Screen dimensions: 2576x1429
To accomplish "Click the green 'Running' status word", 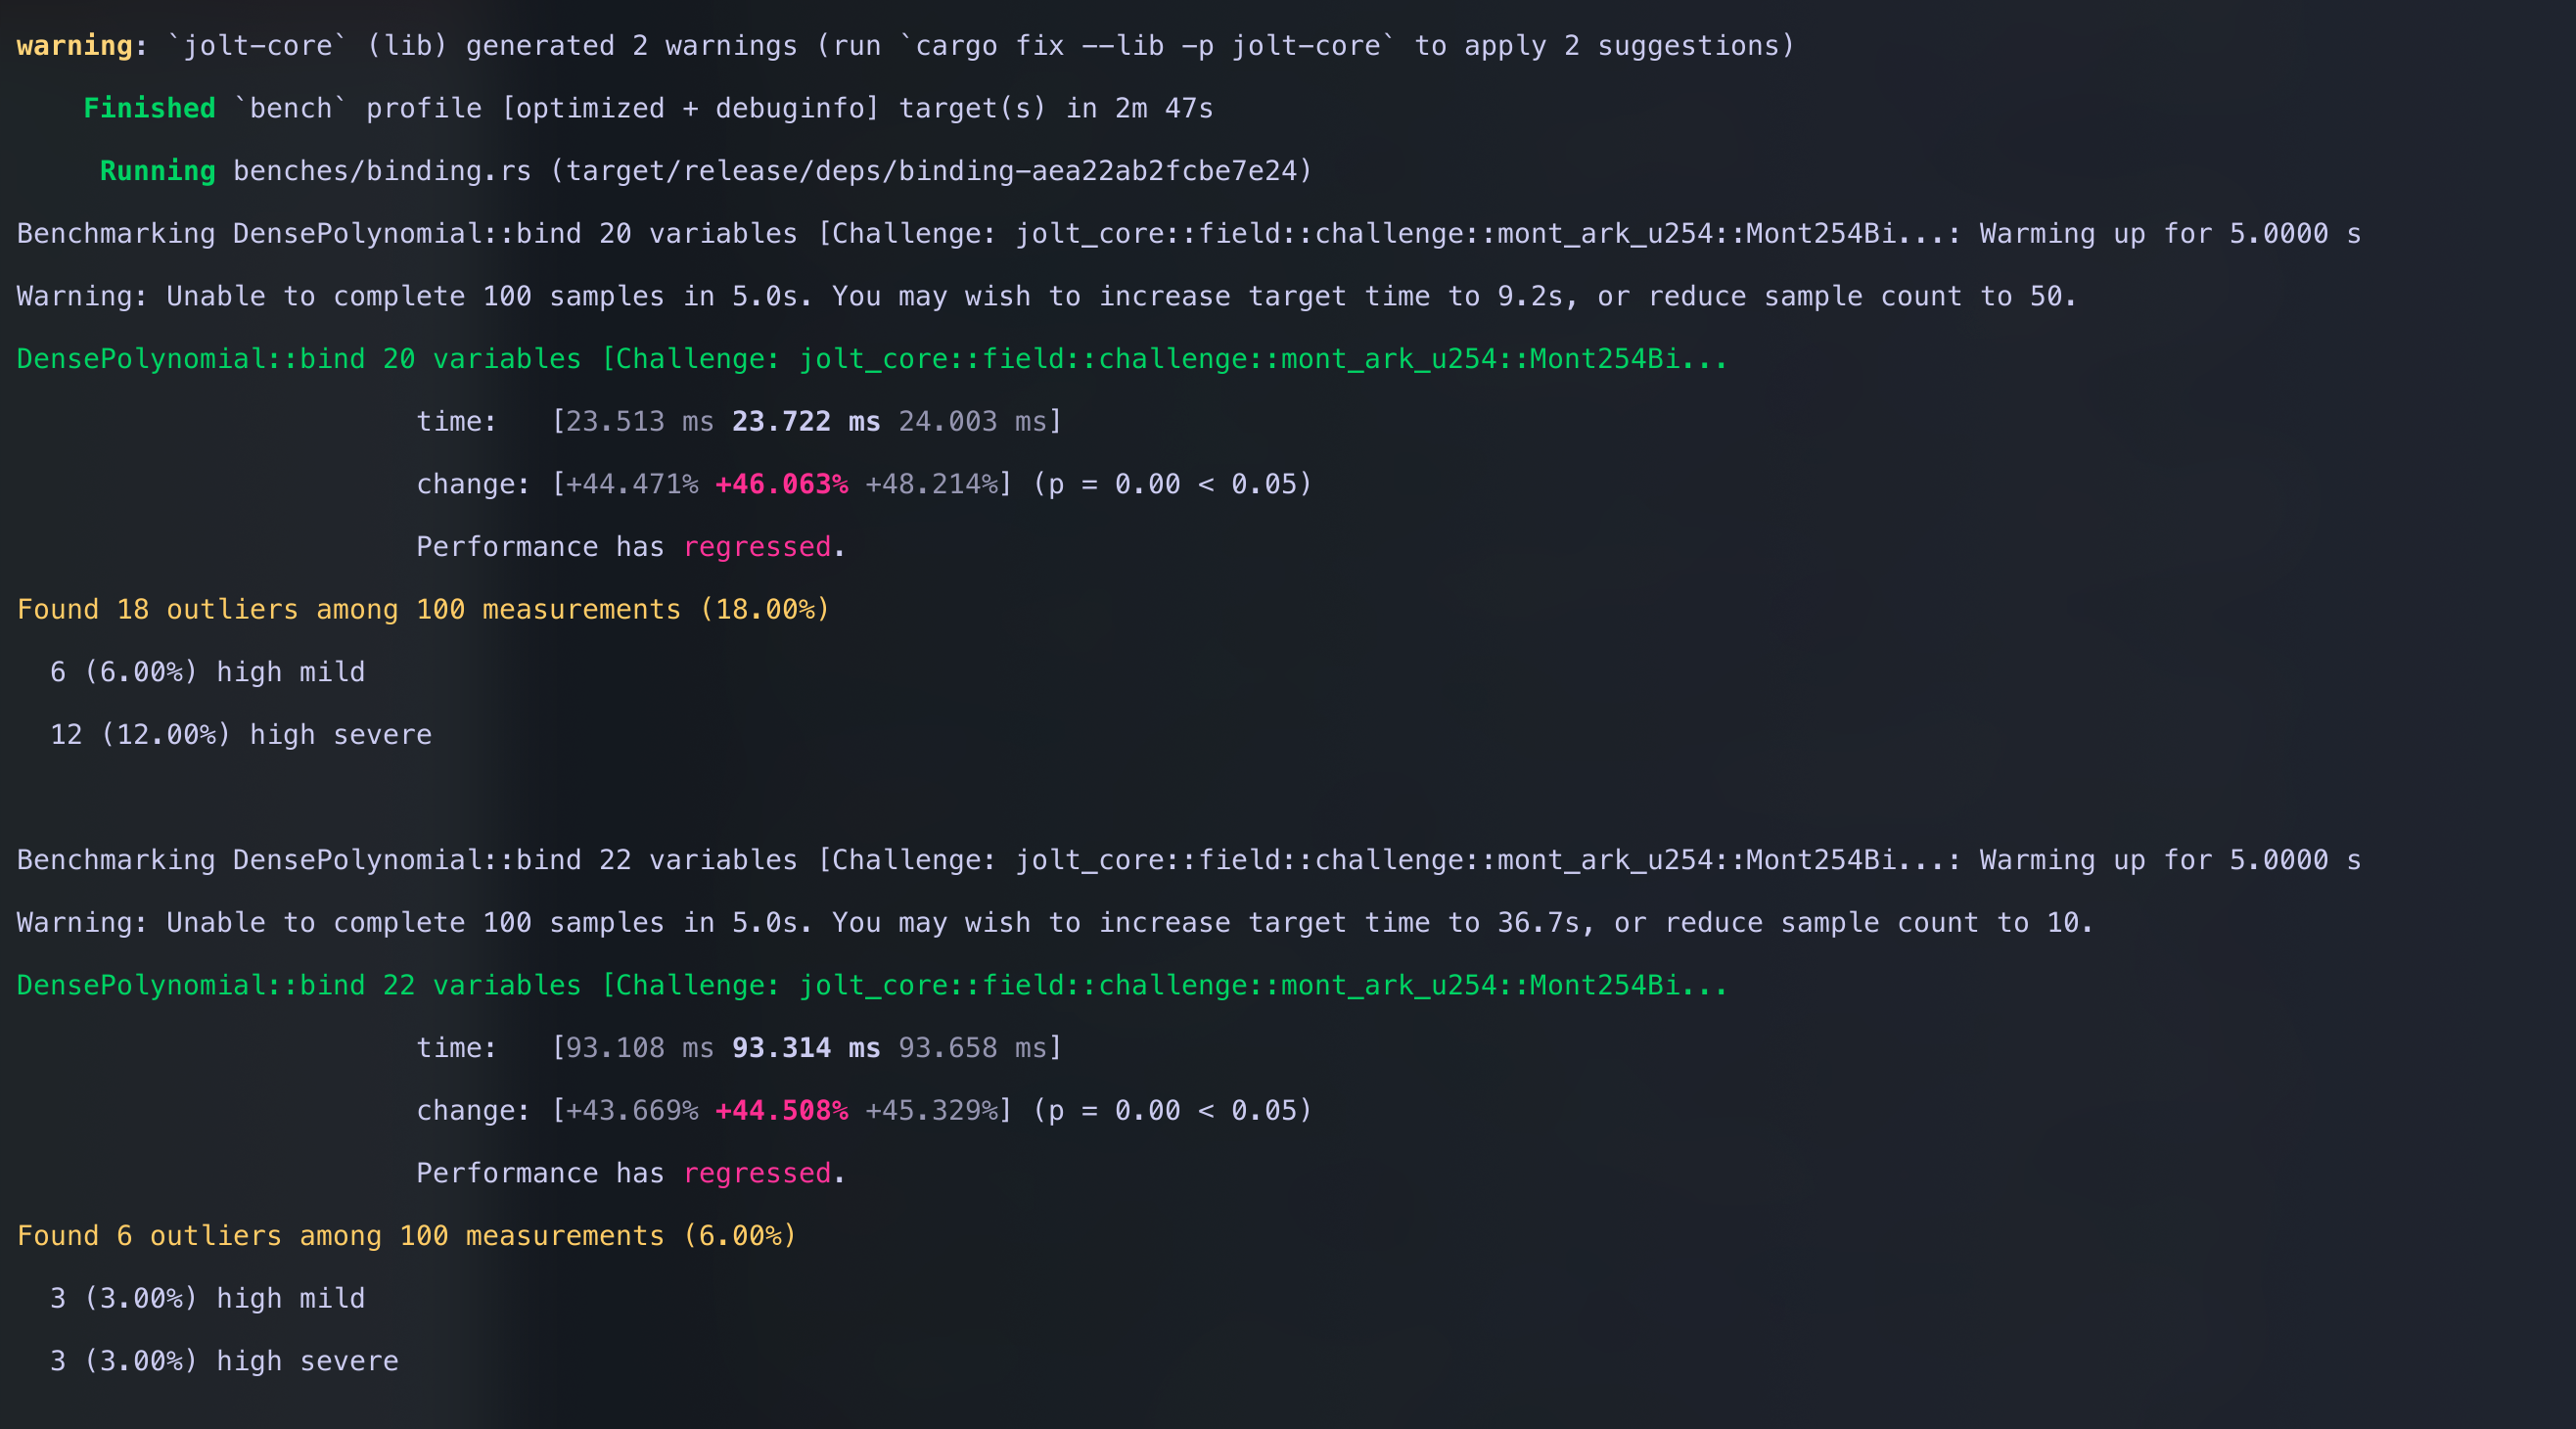I will click(x=157, y=171).
